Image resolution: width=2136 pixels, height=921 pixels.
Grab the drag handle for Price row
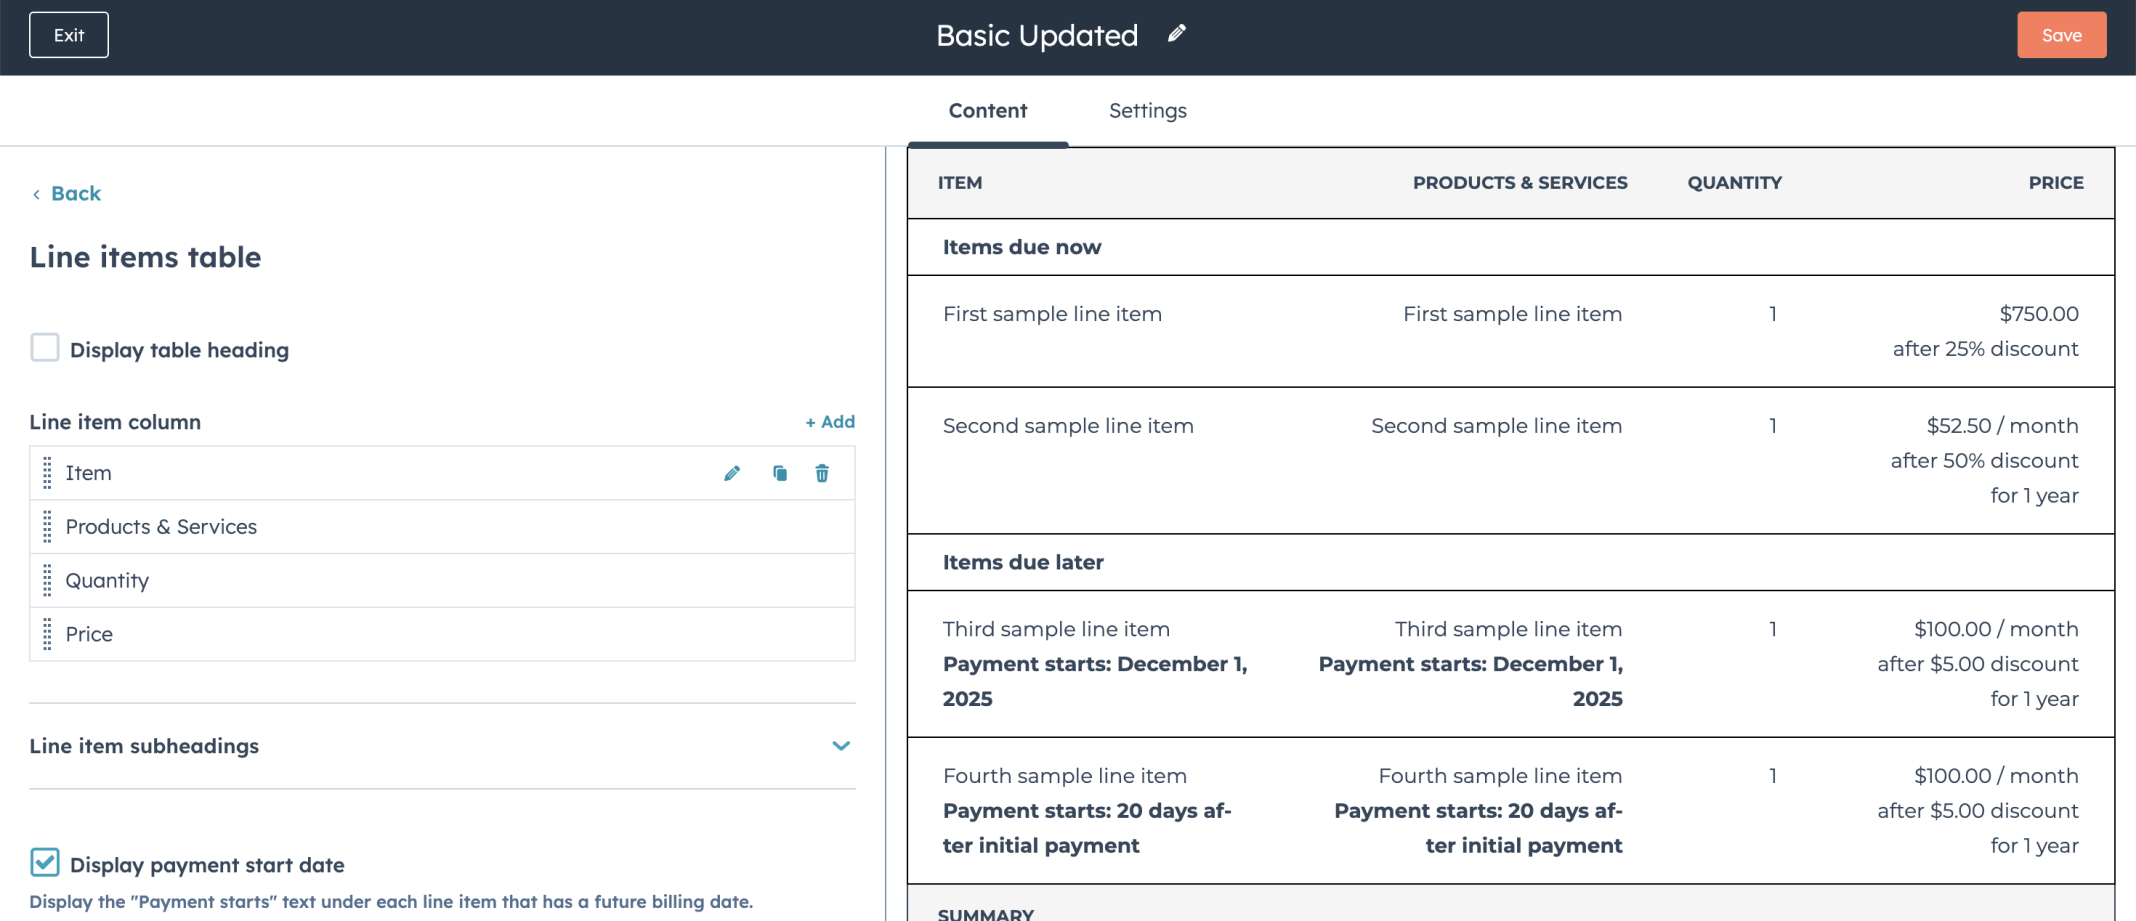(47, 634)
